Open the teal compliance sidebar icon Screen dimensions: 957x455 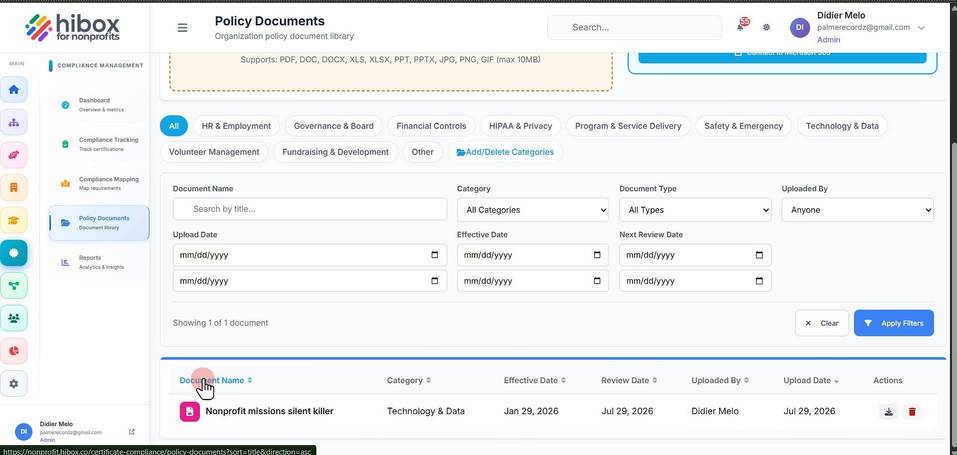[13, 253]
